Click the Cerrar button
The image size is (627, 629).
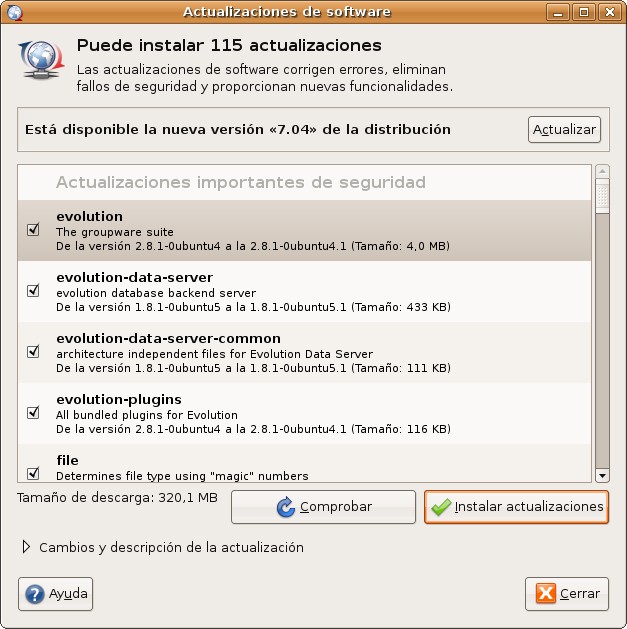point(567,594)
